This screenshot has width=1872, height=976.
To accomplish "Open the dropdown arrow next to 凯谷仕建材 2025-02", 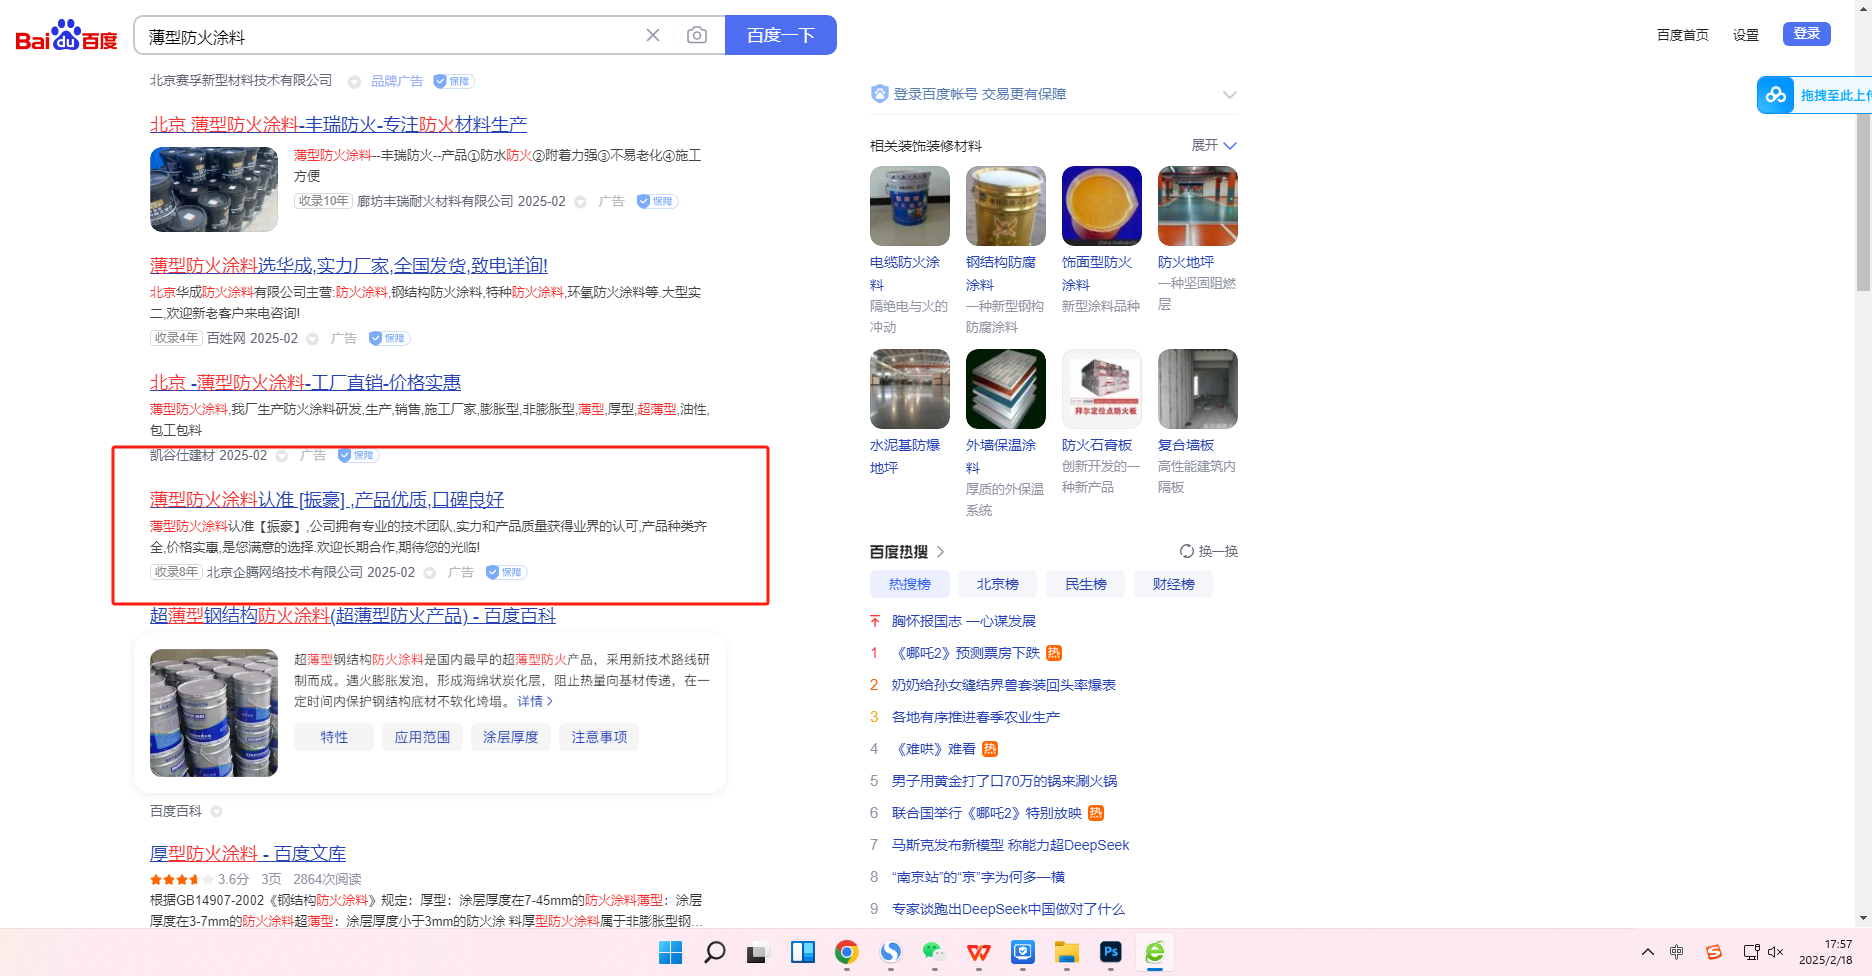I will coord(282,456).
